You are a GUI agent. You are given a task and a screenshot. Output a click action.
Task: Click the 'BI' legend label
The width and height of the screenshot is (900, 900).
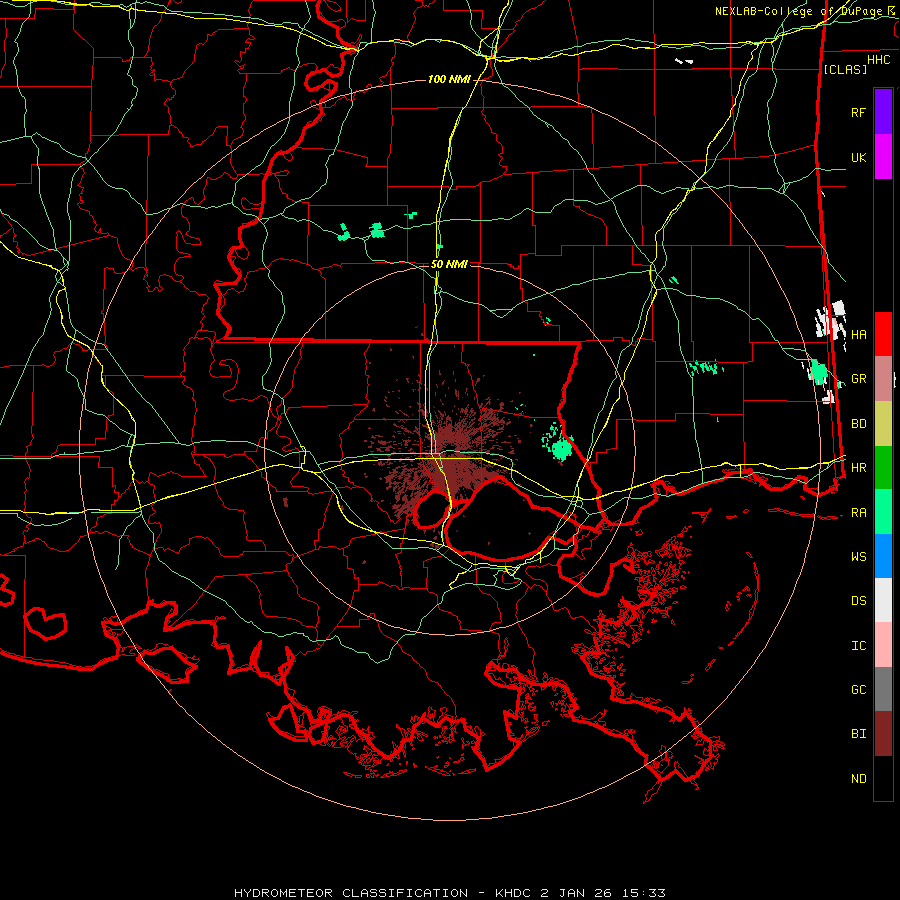click(x=858, y=734)
